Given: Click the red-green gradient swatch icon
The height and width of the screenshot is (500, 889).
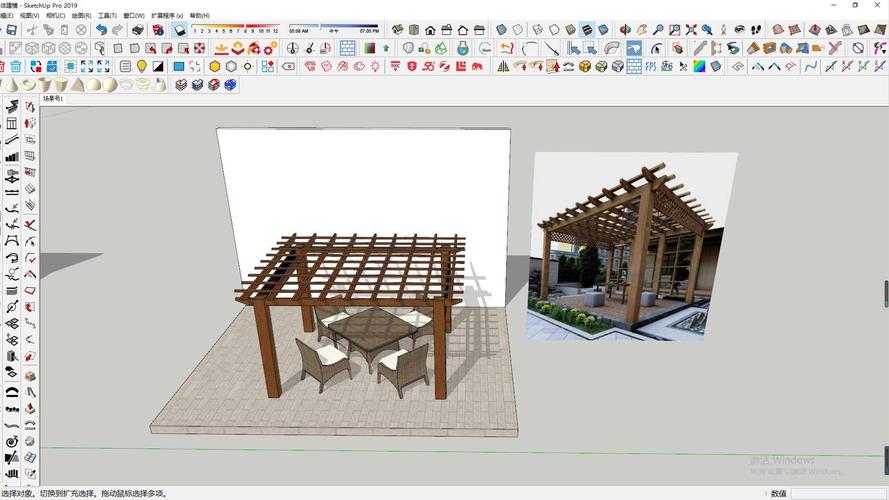Looking at the screenshot, I should (370, 48).
